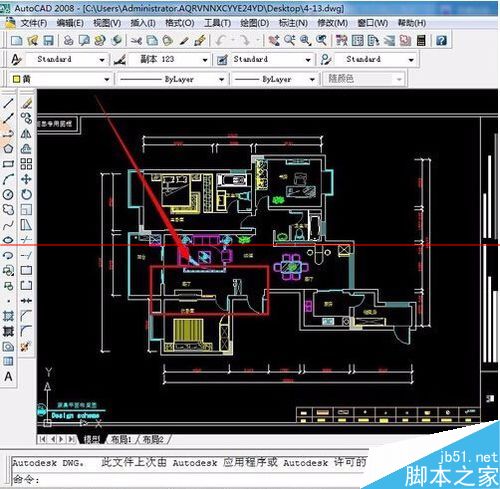Select the Chamfer modify tool
The height and width of the screenshot is (489, 500).
pos(26,316)
